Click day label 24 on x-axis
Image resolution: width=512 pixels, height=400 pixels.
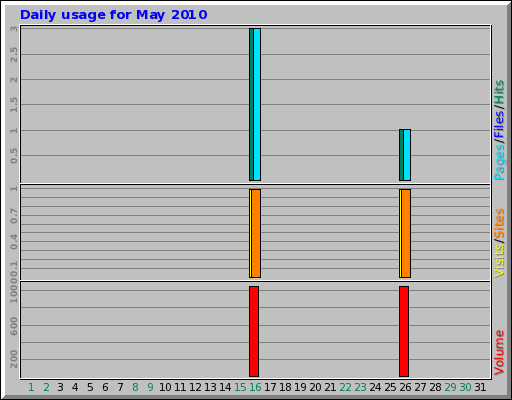[x=375, y=387]
